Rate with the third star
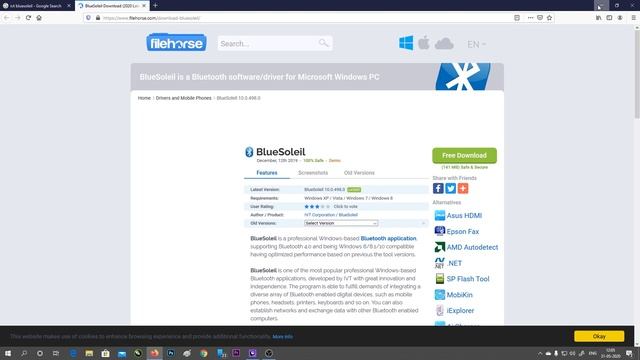Viewport: 640px width, 360px height. click(x=317, y=207)
